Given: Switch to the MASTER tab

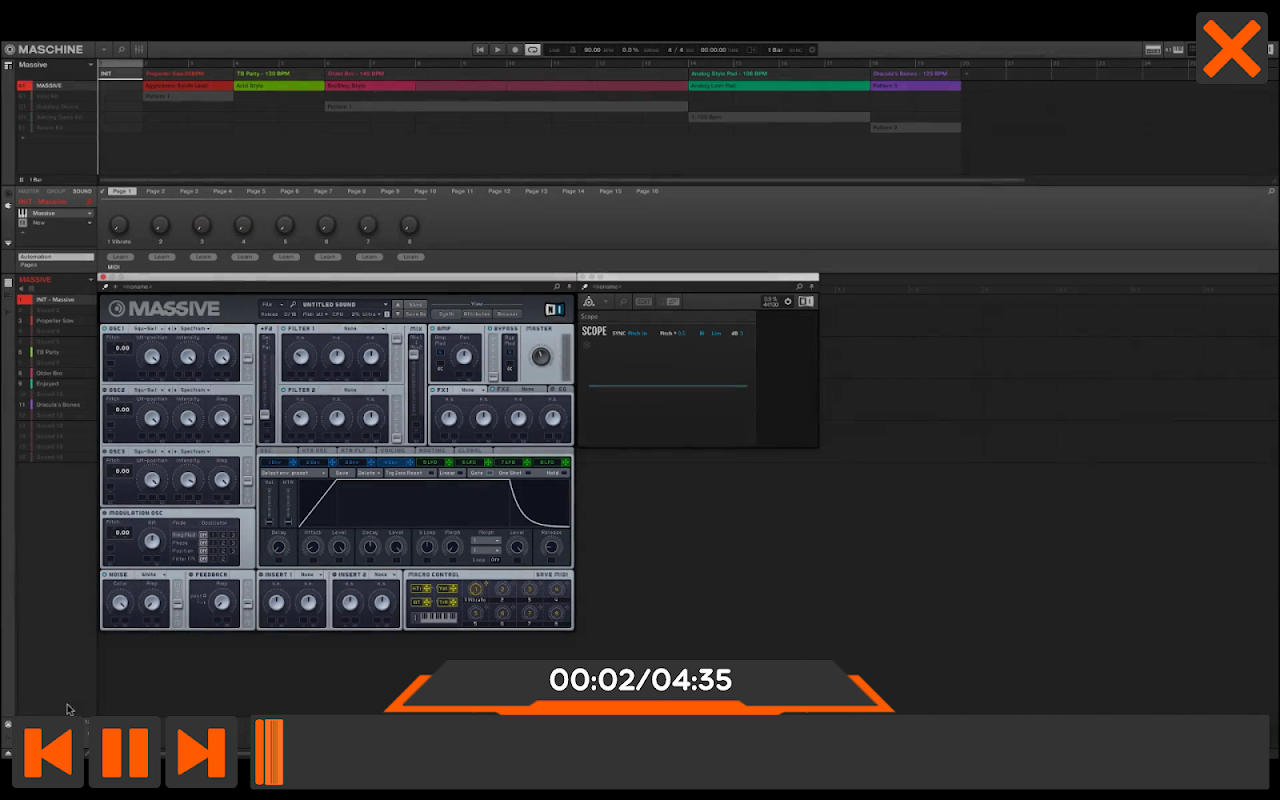Looking at the screenshot, I should point(28,191).
